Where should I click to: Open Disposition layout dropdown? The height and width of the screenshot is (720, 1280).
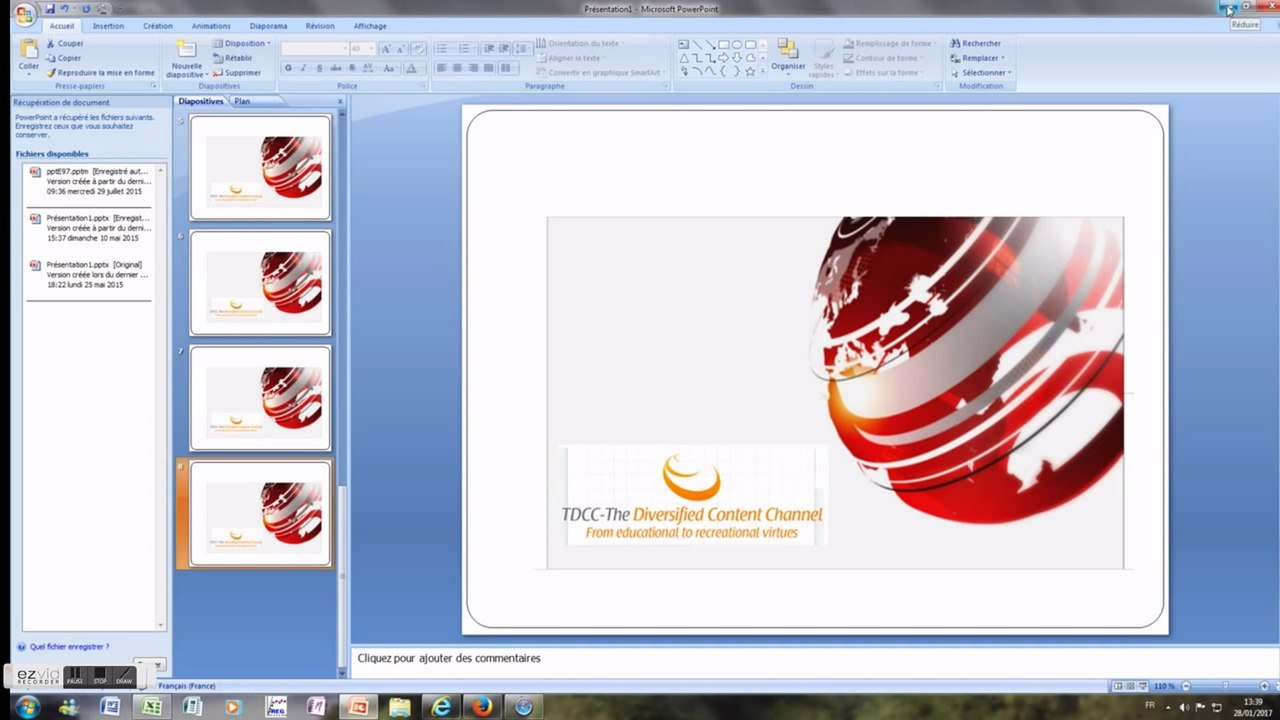(x=241, y=44)
